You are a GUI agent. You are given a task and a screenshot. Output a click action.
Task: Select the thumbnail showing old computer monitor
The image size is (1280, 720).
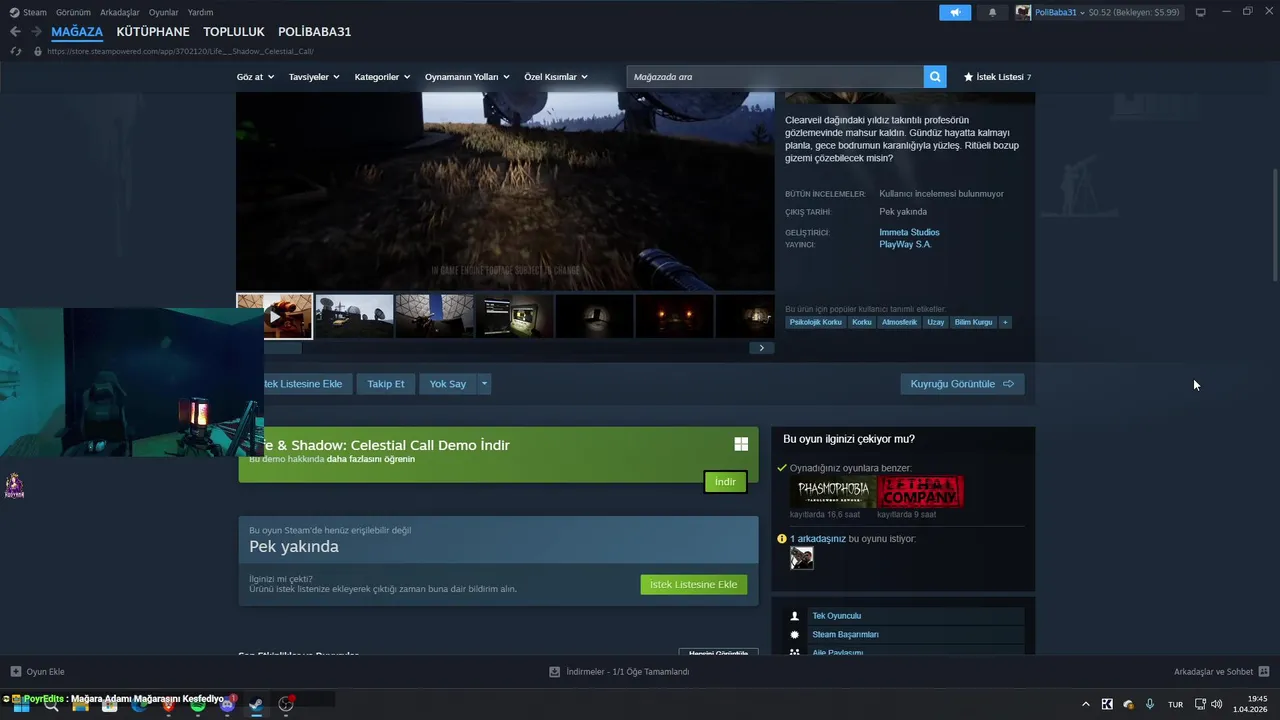514,316
